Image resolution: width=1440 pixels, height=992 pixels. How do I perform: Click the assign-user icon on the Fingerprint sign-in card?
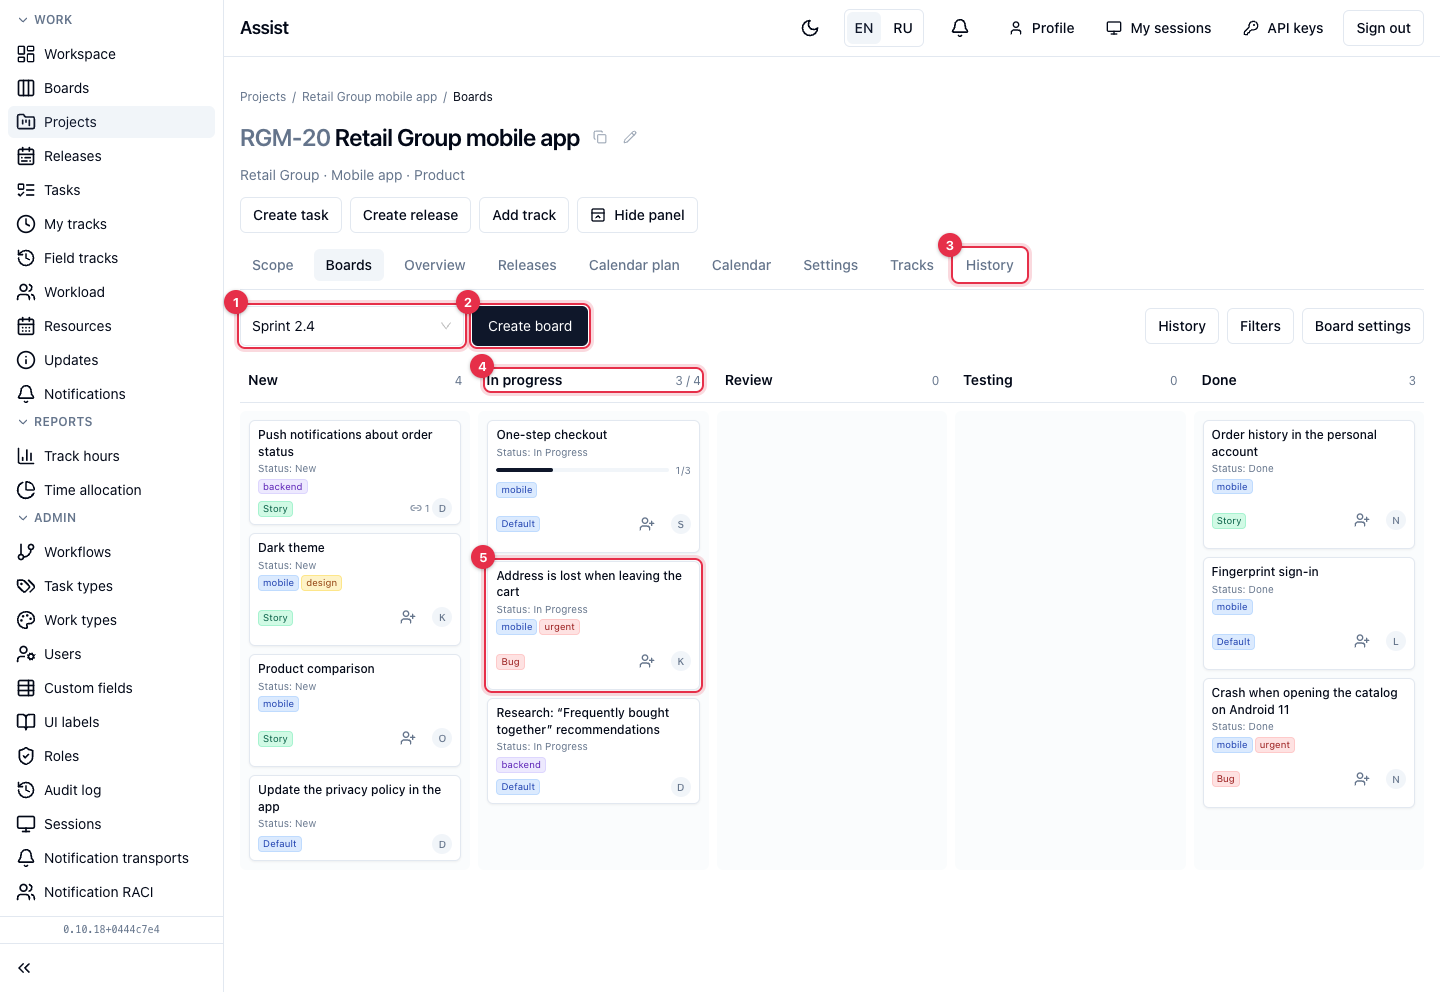[1362, 641]
